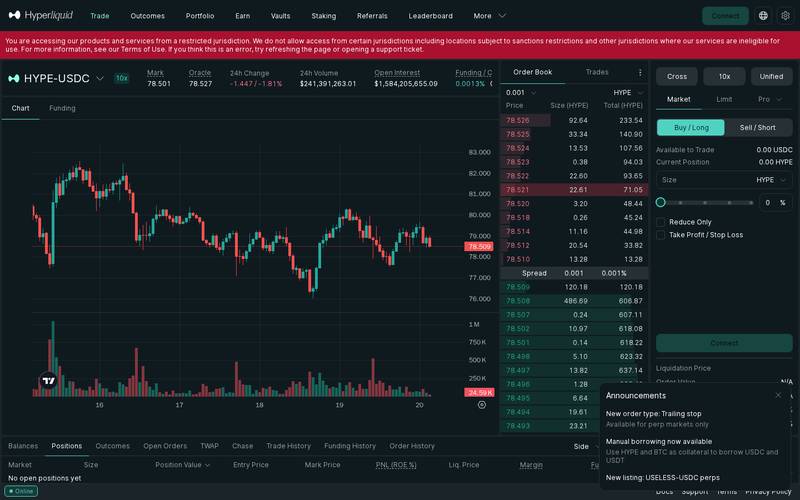Viewport: 800px width, 500px height.
Task: Click the Size input field
Action: pos(724,180)
